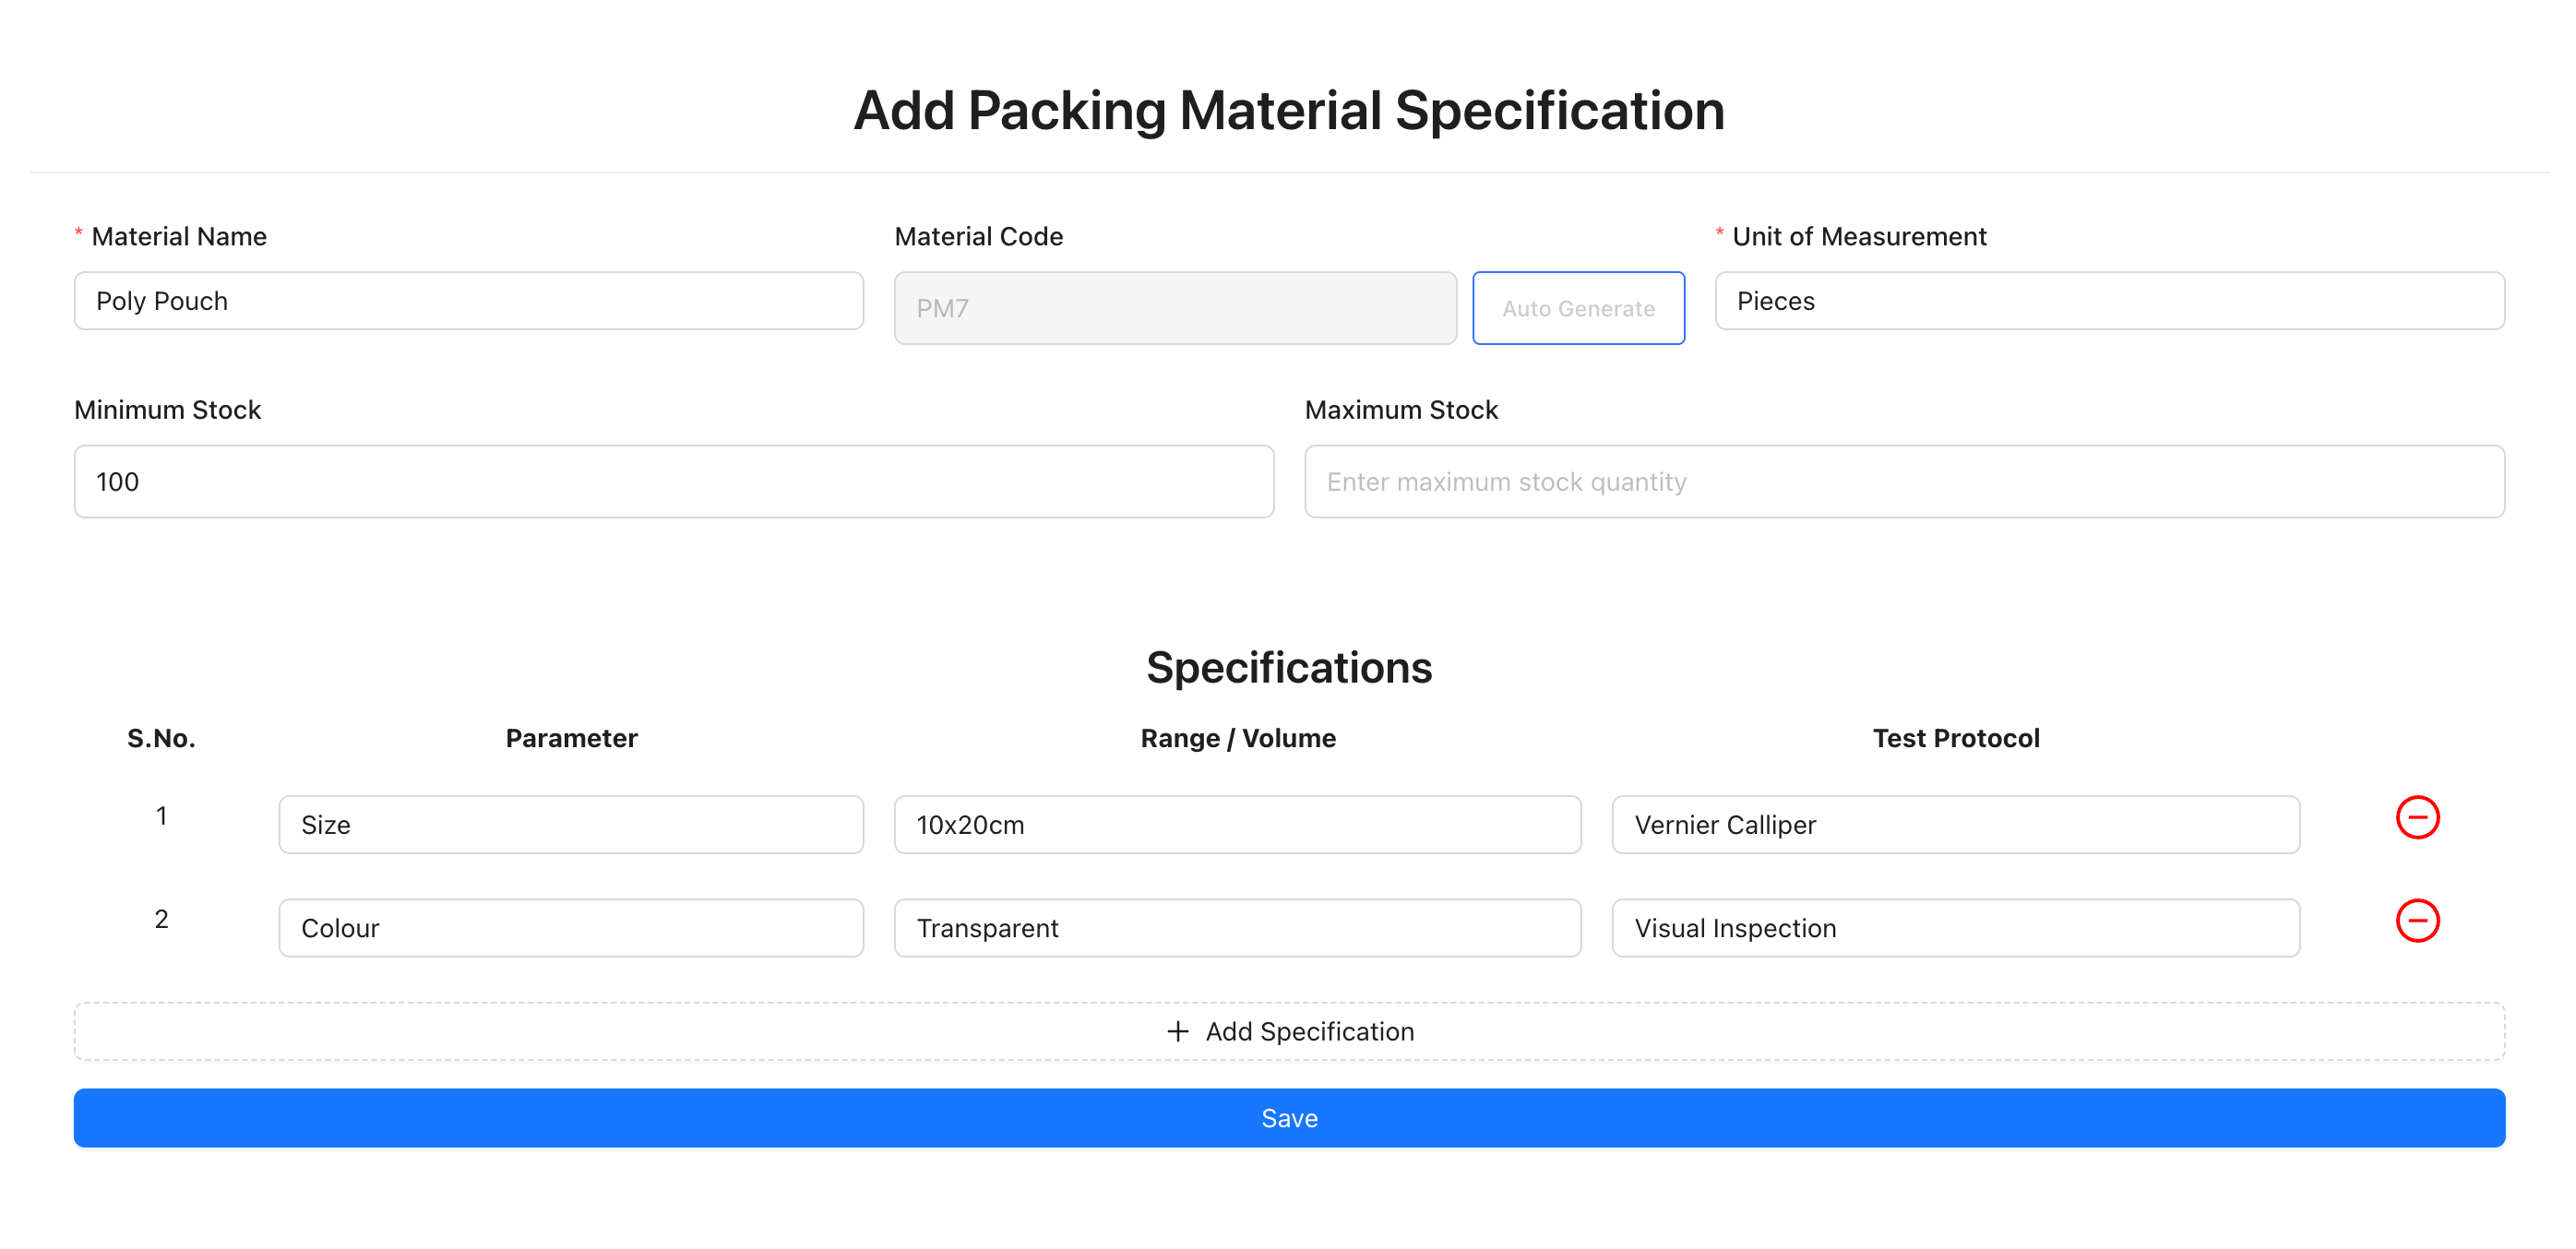Open the Unit of Measurement dropdown
The image size is (2576, 1249).
coord(2110,301)
